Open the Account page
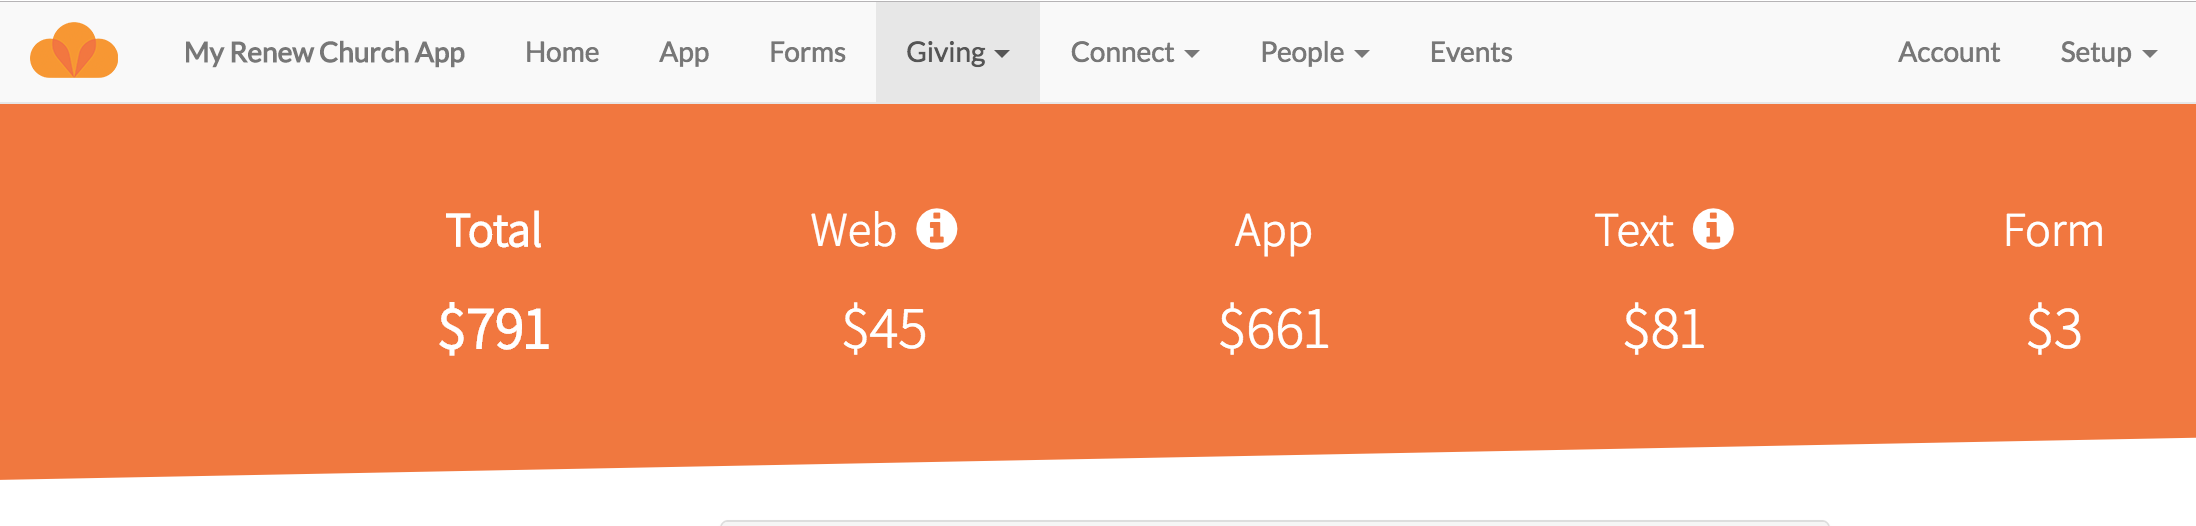Screen dimensions: 2196x526 (x=1949, y=52)
